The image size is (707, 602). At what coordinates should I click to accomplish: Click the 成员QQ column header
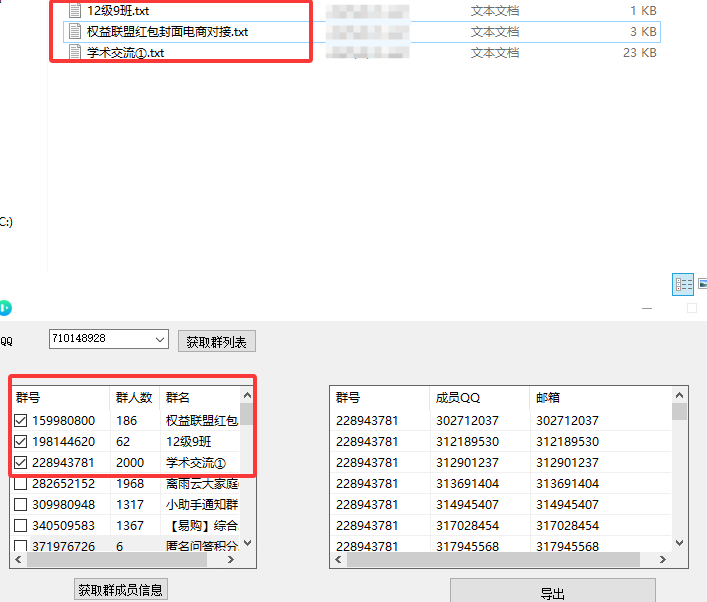coord(458,397)
